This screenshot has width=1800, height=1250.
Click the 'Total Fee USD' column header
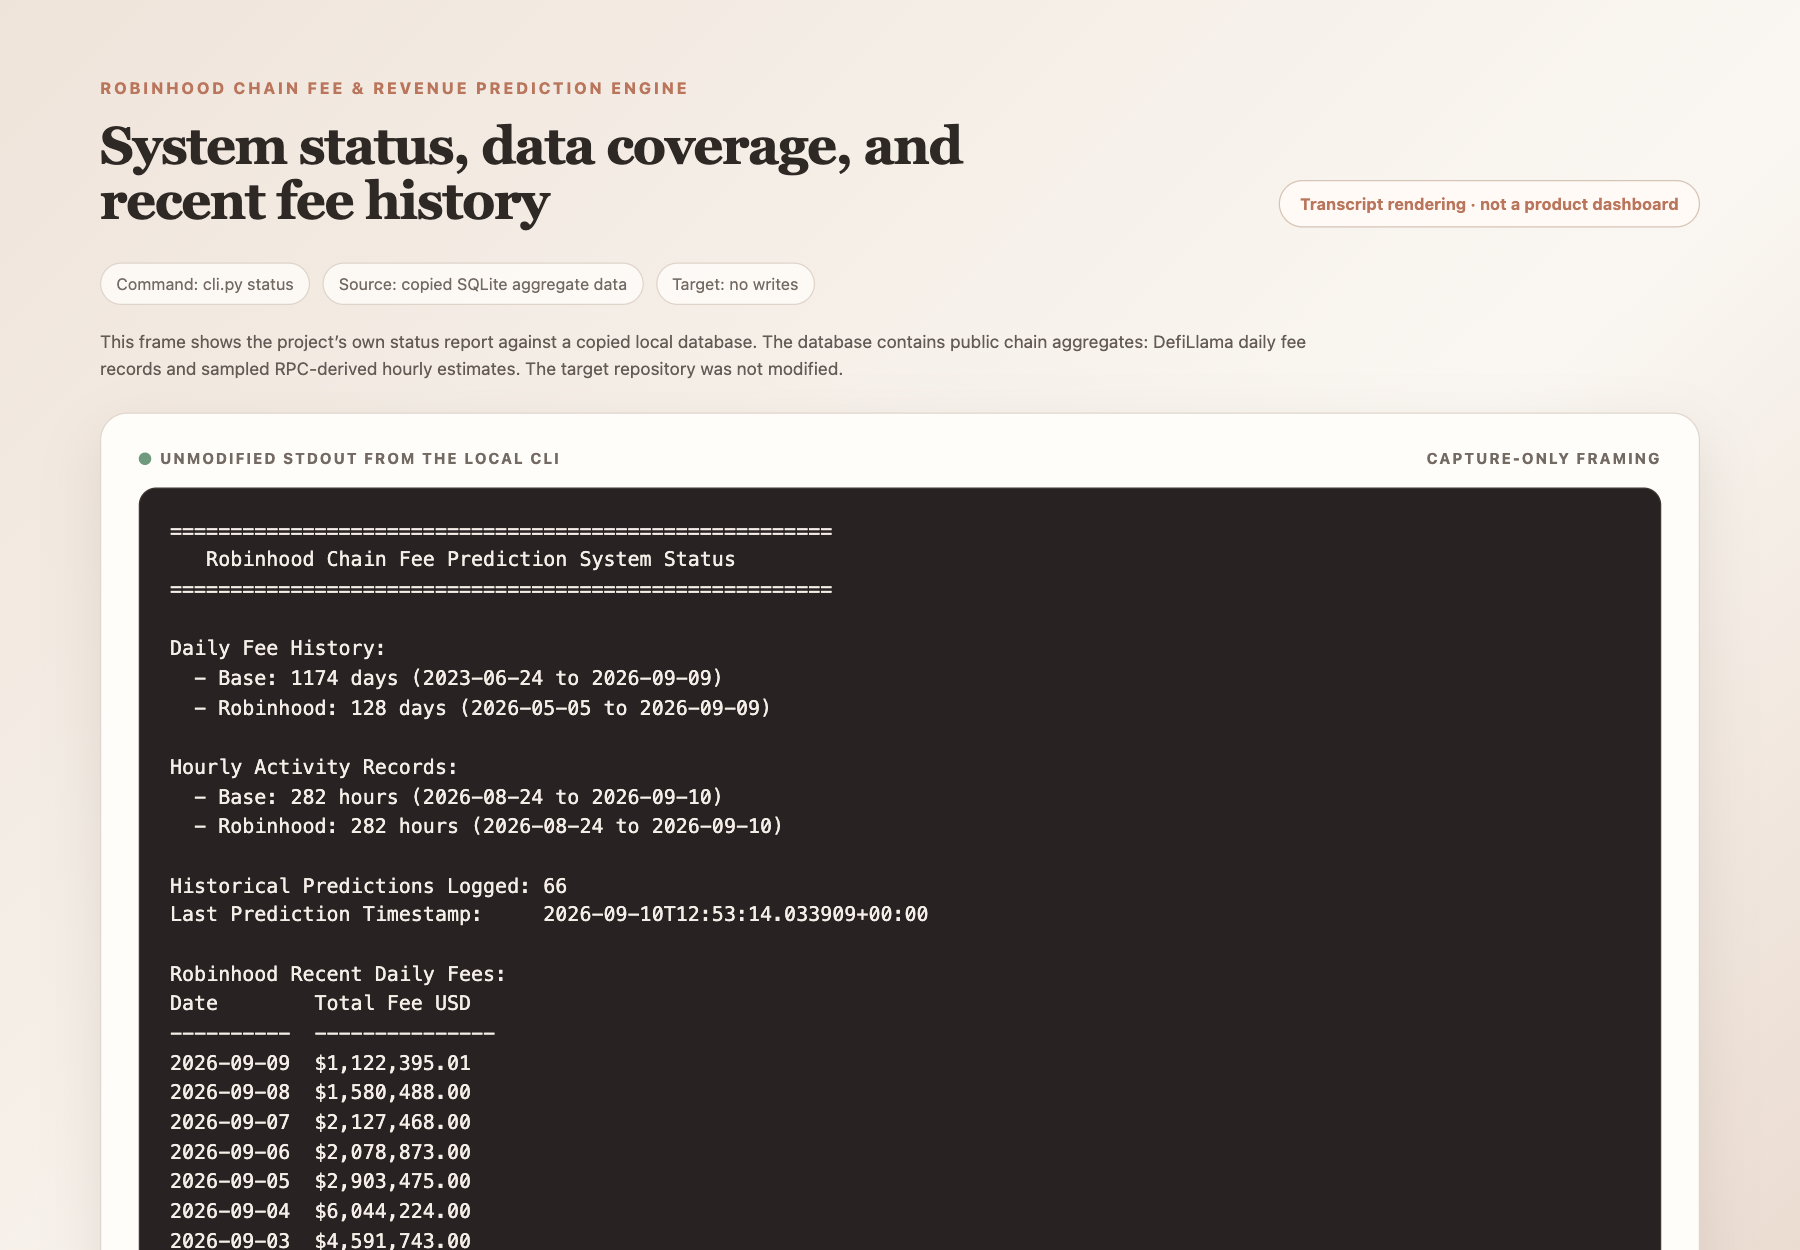392,1003
